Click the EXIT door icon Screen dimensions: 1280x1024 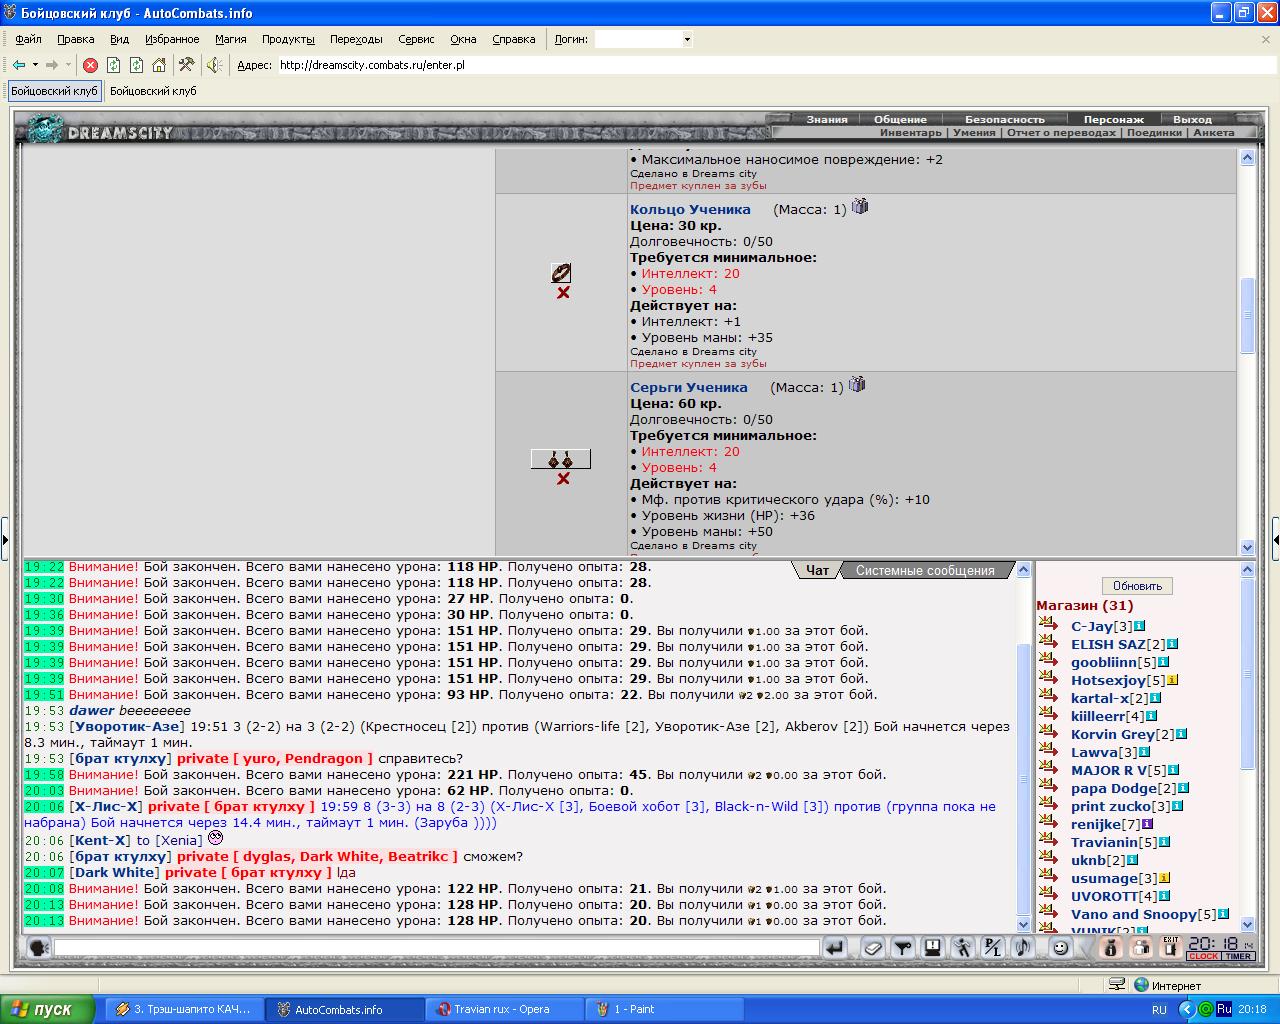(1169, 947)
